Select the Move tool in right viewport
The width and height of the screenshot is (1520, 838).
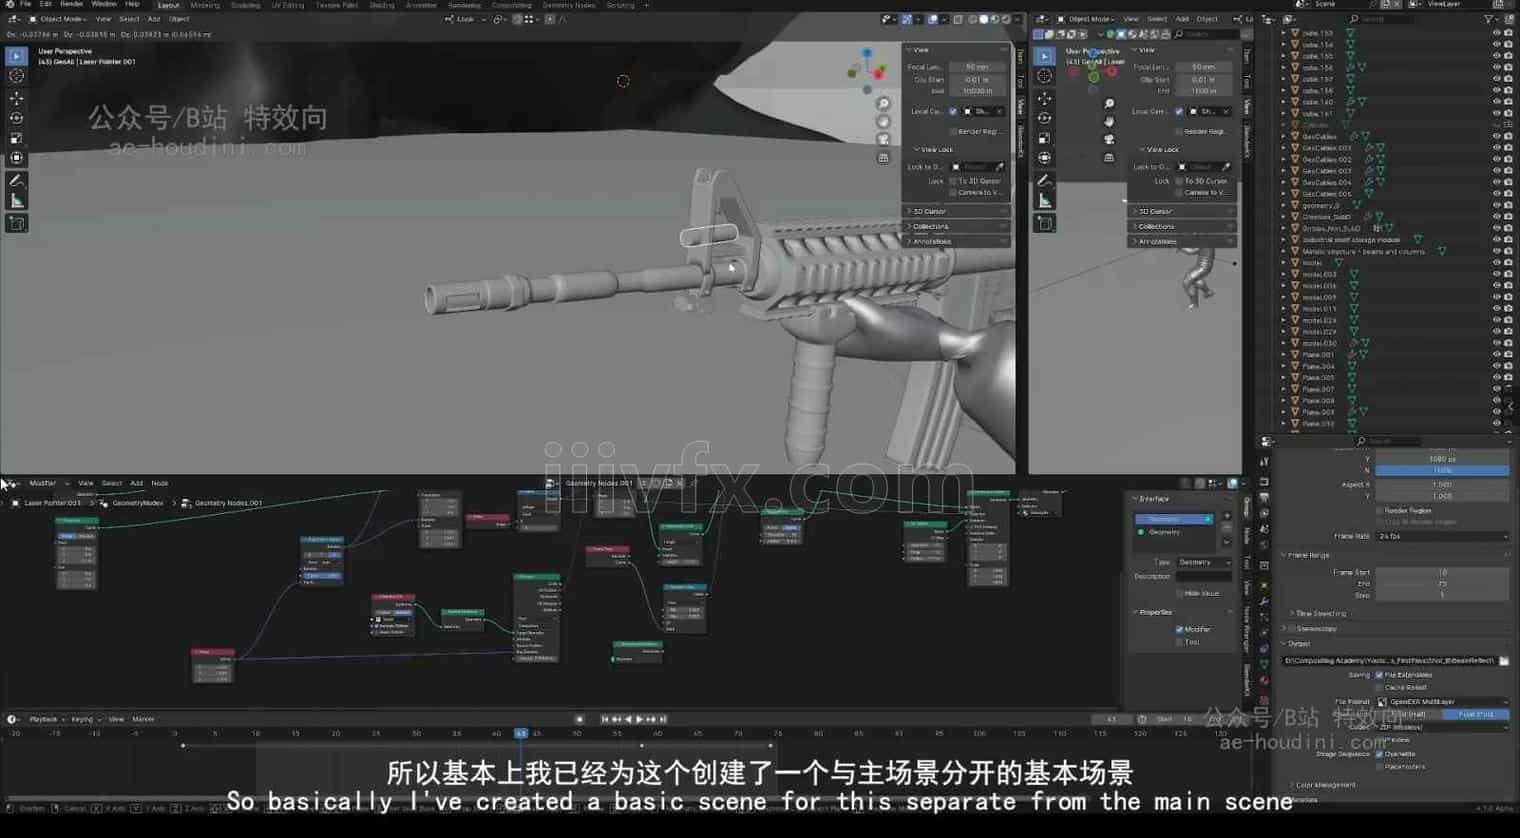[x=1044, y=98]
